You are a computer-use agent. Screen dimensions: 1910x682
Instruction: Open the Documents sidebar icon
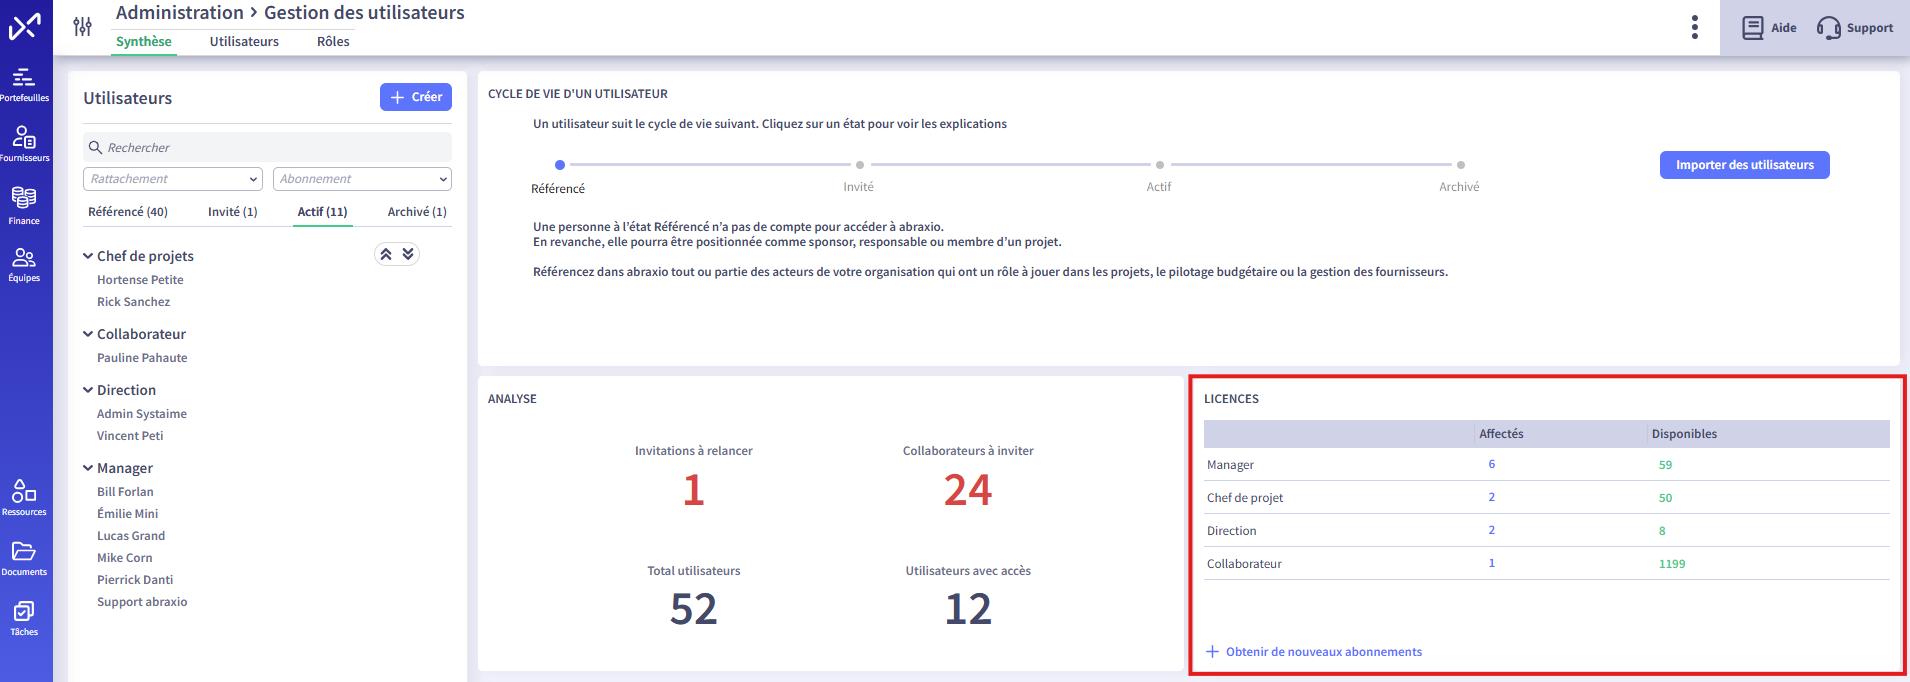click(x=24, y=557)
